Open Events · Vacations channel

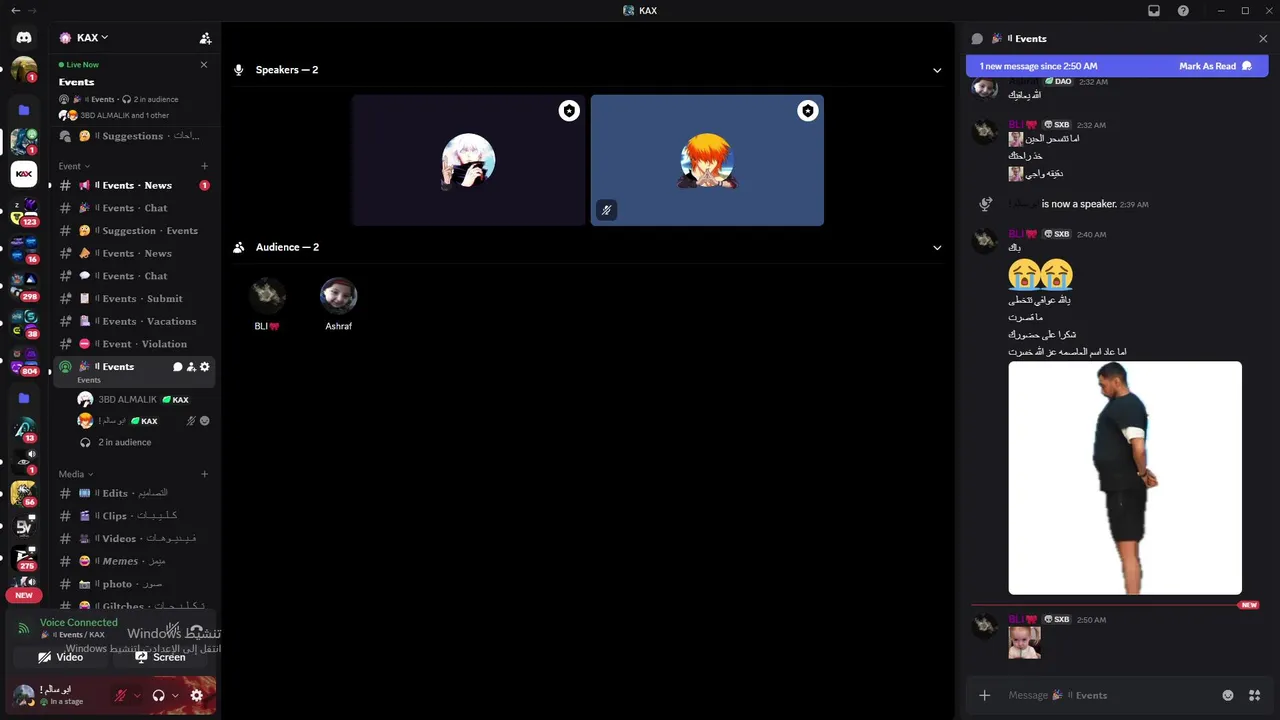(134, 321)
